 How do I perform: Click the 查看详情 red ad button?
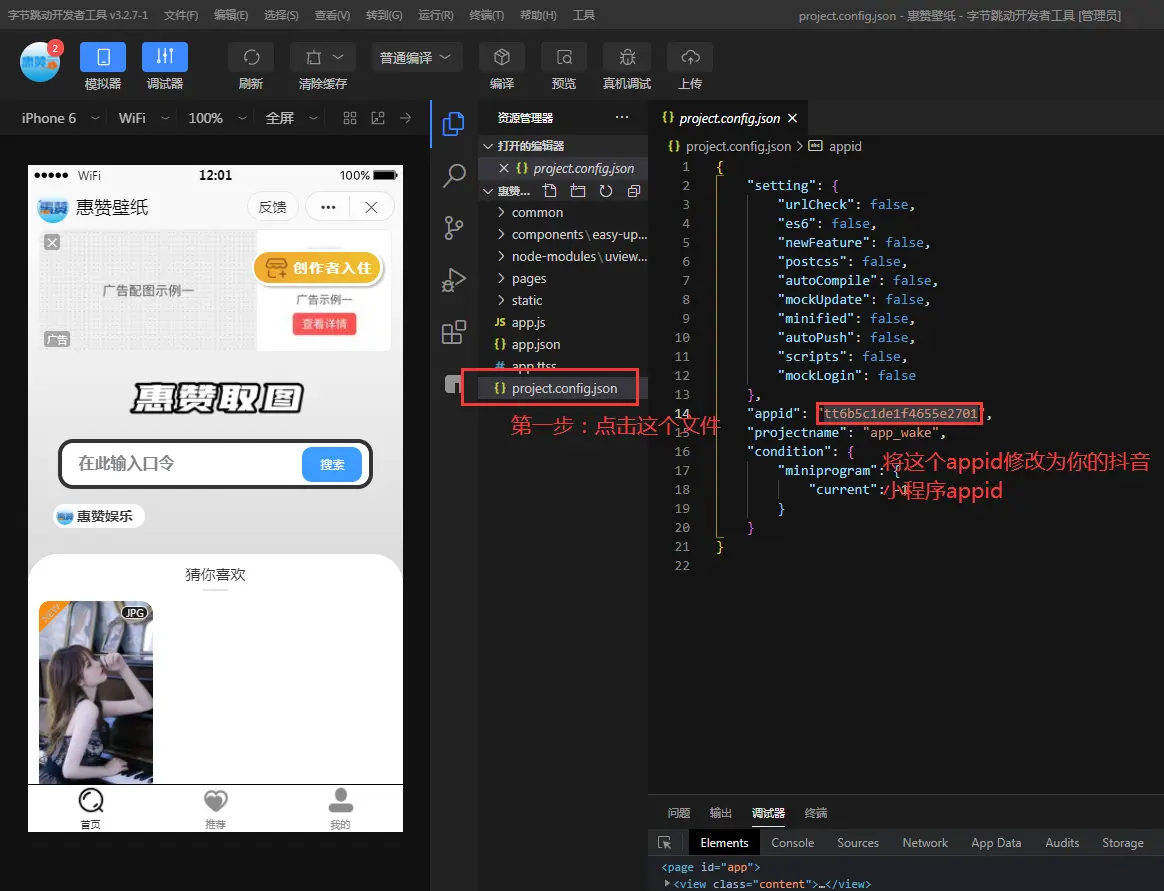click(x=324, y=324)
